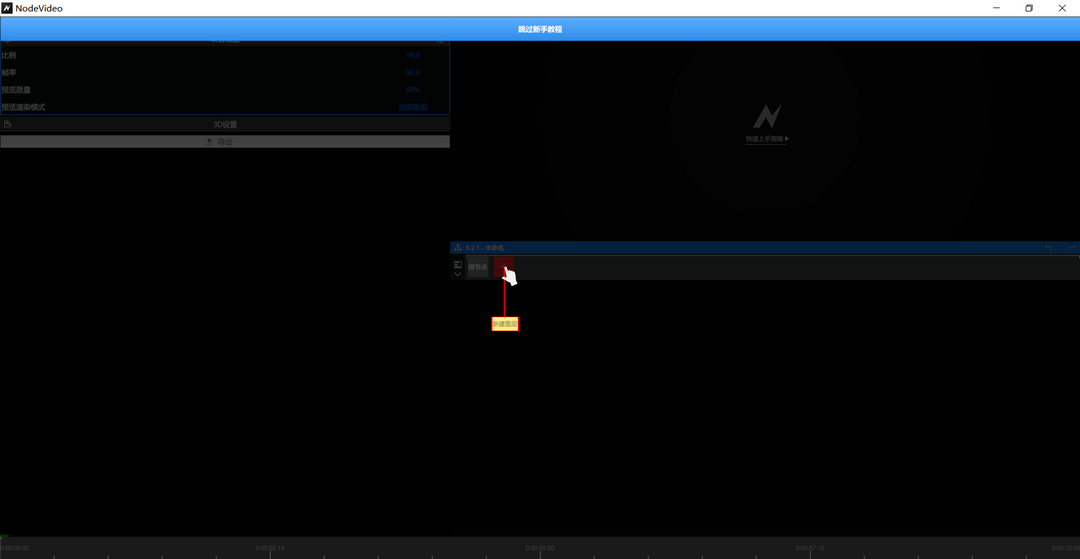Restore down the NodeVideo window
Image resolution: width=1080 pixels, height=559 pixels.
[x=1029, y=8]
